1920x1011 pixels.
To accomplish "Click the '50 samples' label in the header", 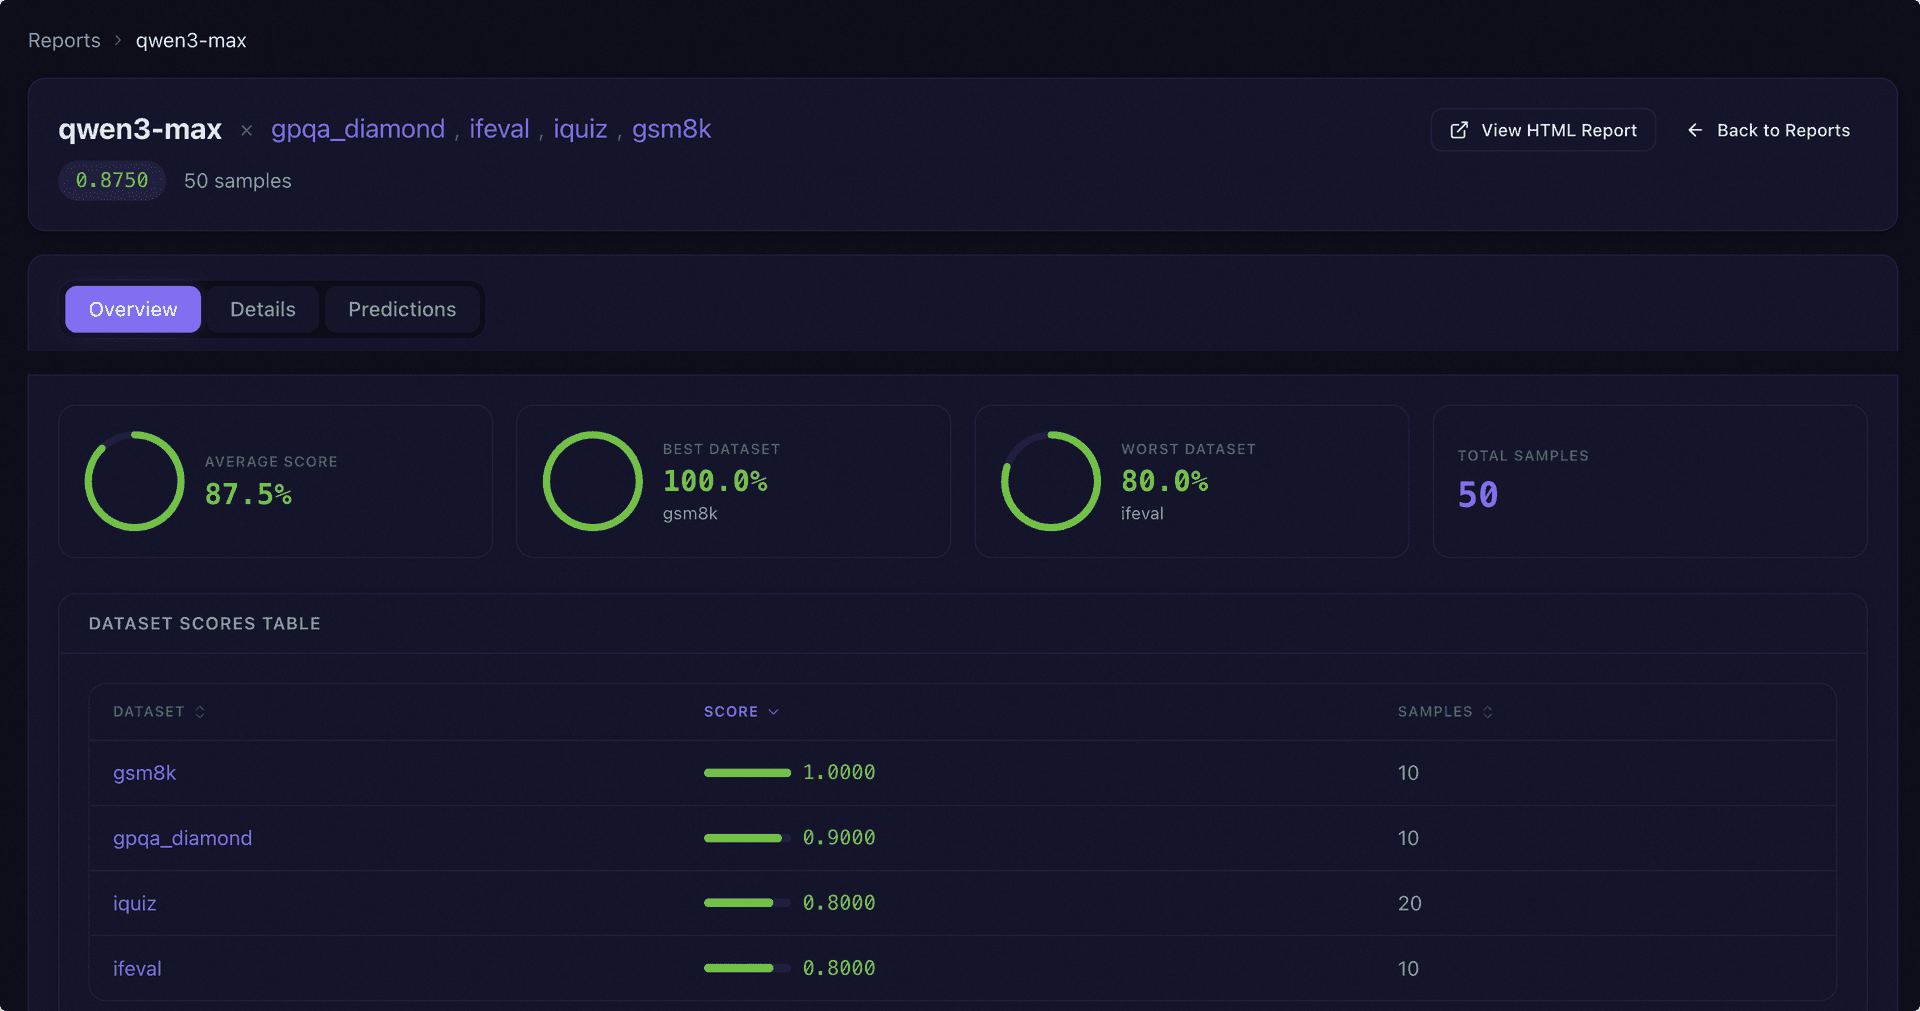I will (238, 181).
